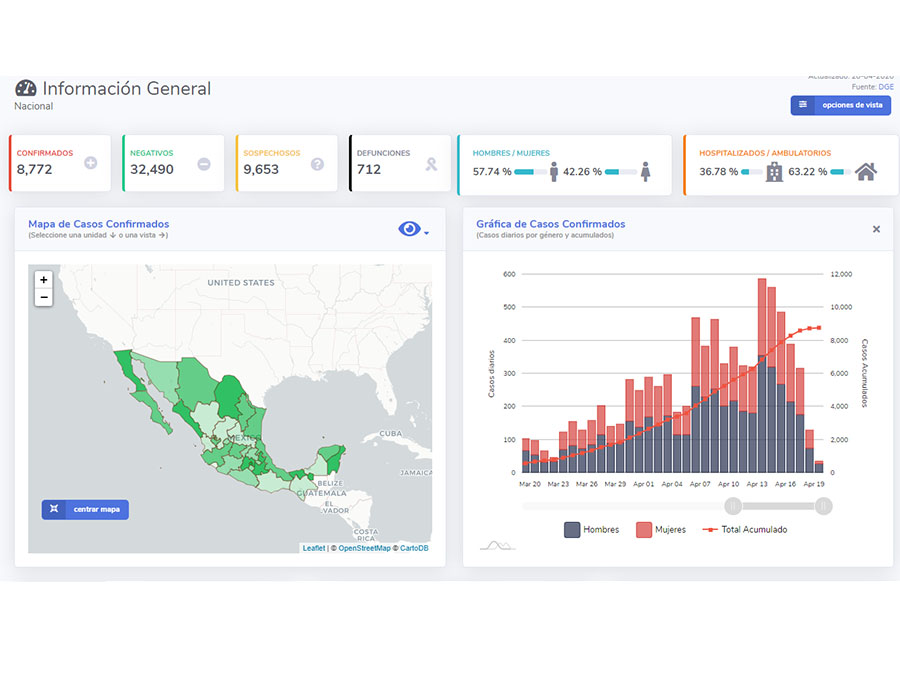The height and width of the screenshot is (675, 900).
Task: Open the DGE source link
Action: click(x=886, y=87)
